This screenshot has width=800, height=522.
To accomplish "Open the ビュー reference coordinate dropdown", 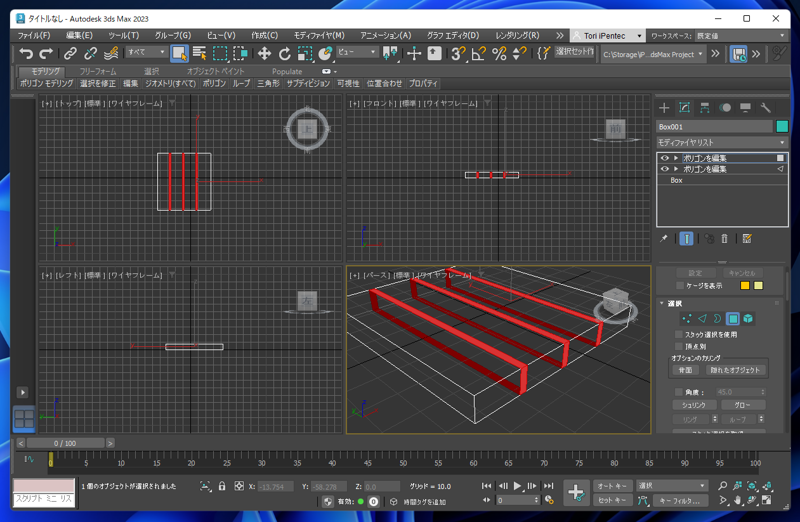I will pos(357,52).
